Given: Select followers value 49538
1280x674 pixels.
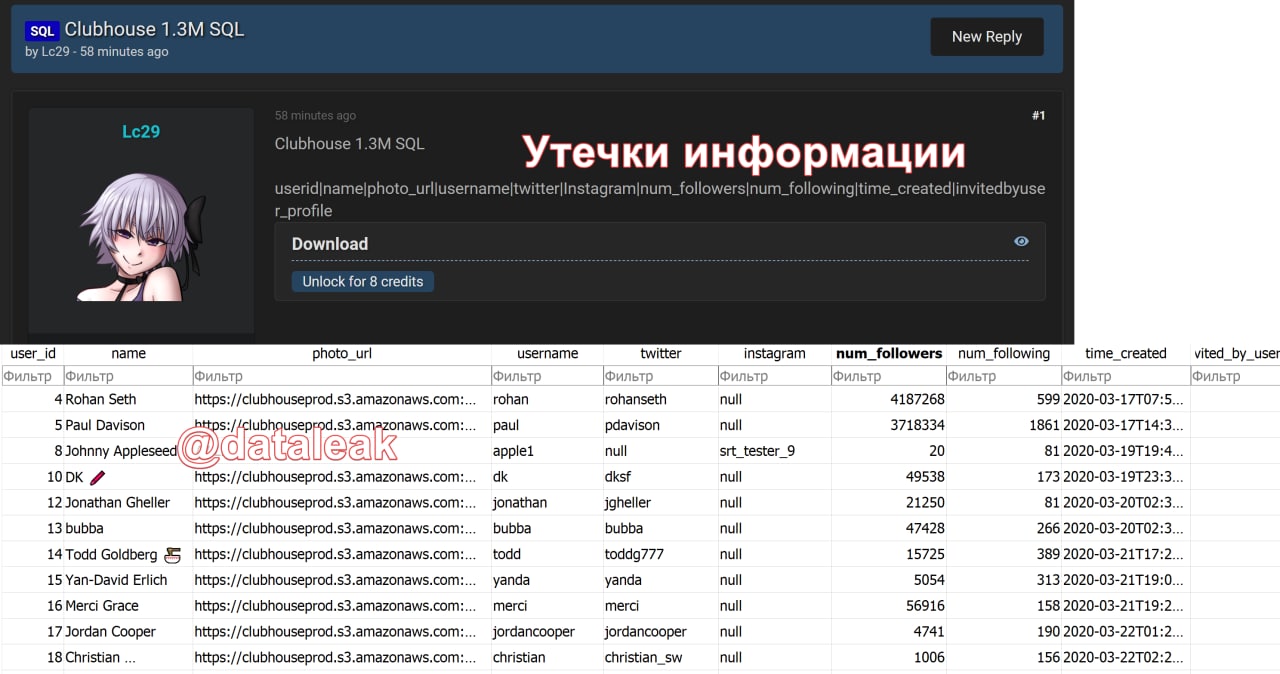Looking at the screenshot, I should 889,477.
